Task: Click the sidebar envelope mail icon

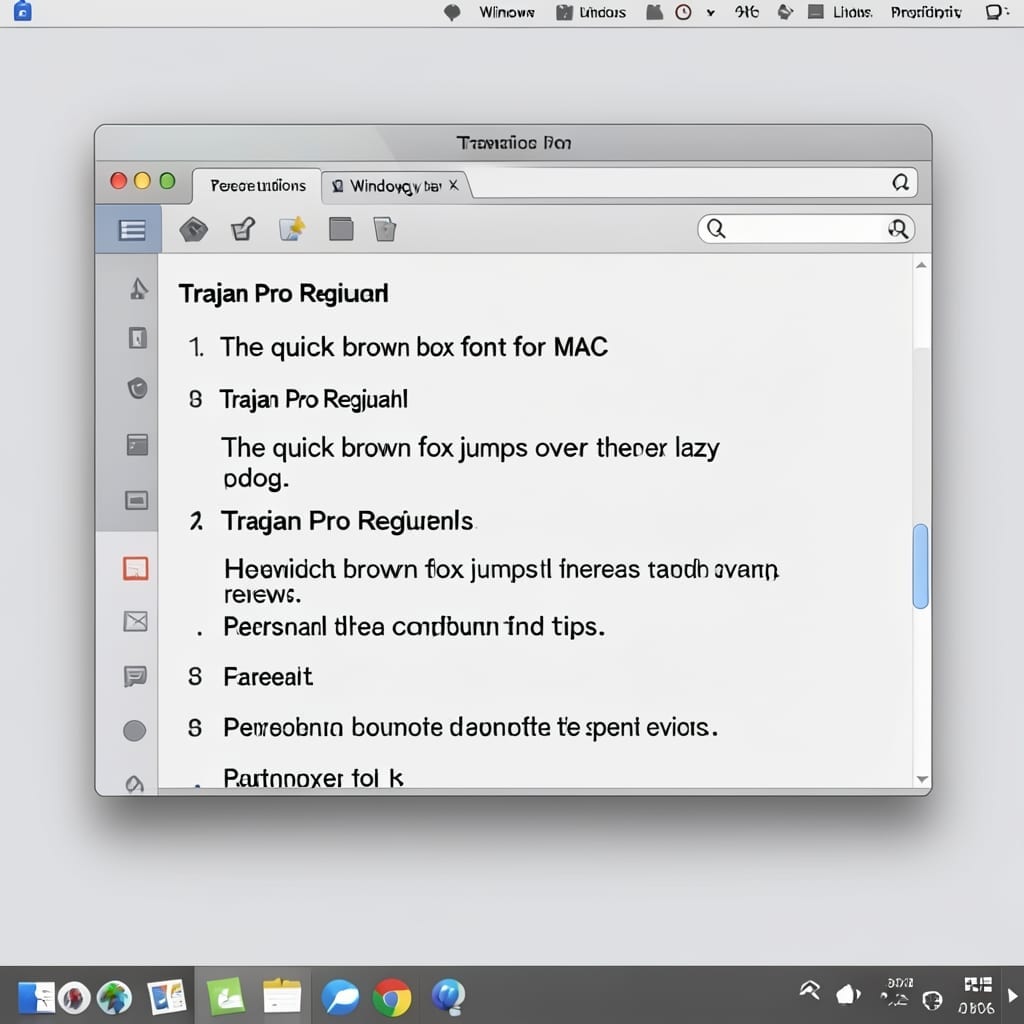Action: click(x=135, y=621)
